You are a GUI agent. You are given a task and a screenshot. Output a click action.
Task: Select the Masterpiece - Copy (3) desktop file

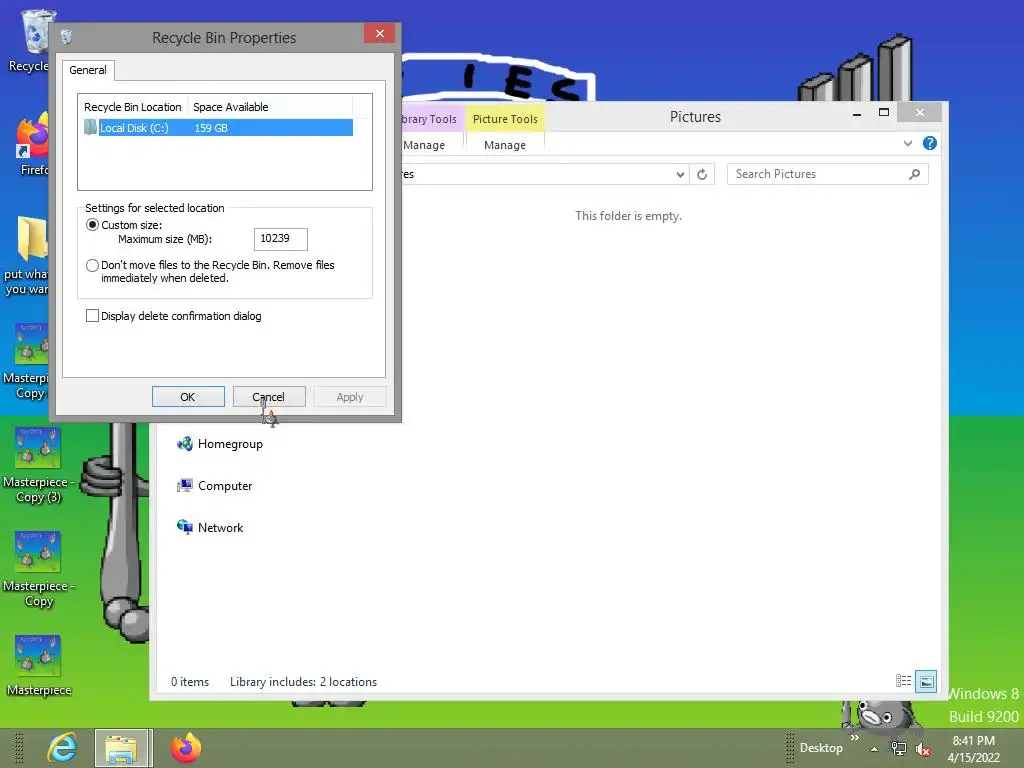tap(38, 465)
